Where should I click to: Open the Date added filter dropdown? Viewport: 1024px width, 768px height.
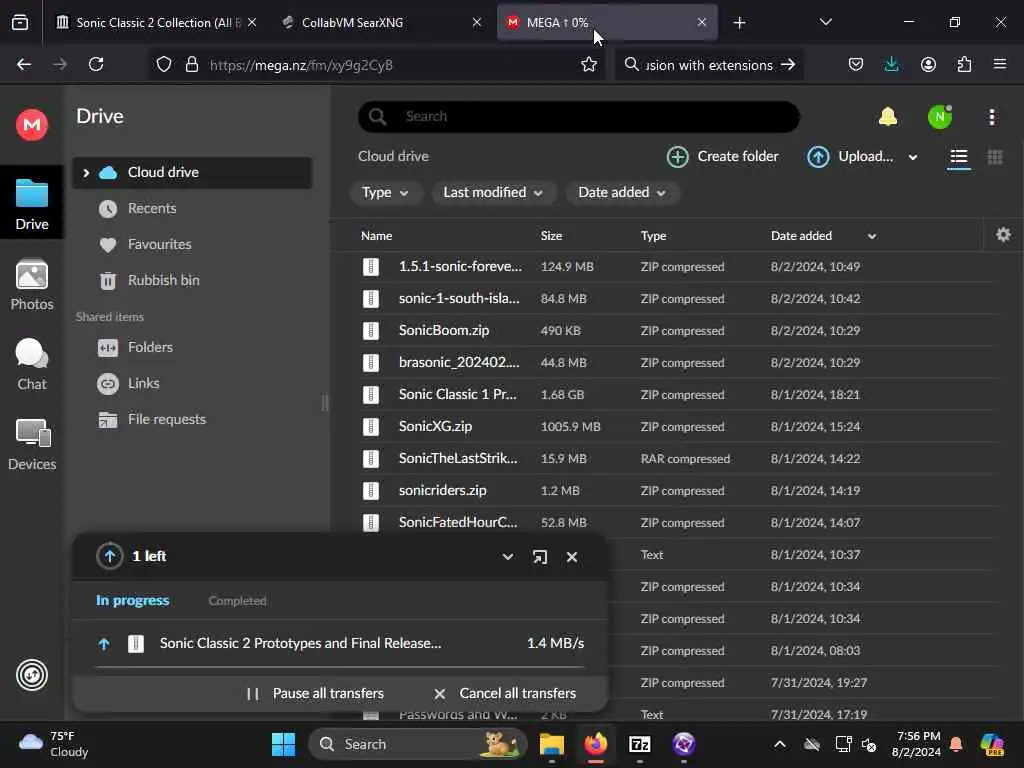[622, 193]
